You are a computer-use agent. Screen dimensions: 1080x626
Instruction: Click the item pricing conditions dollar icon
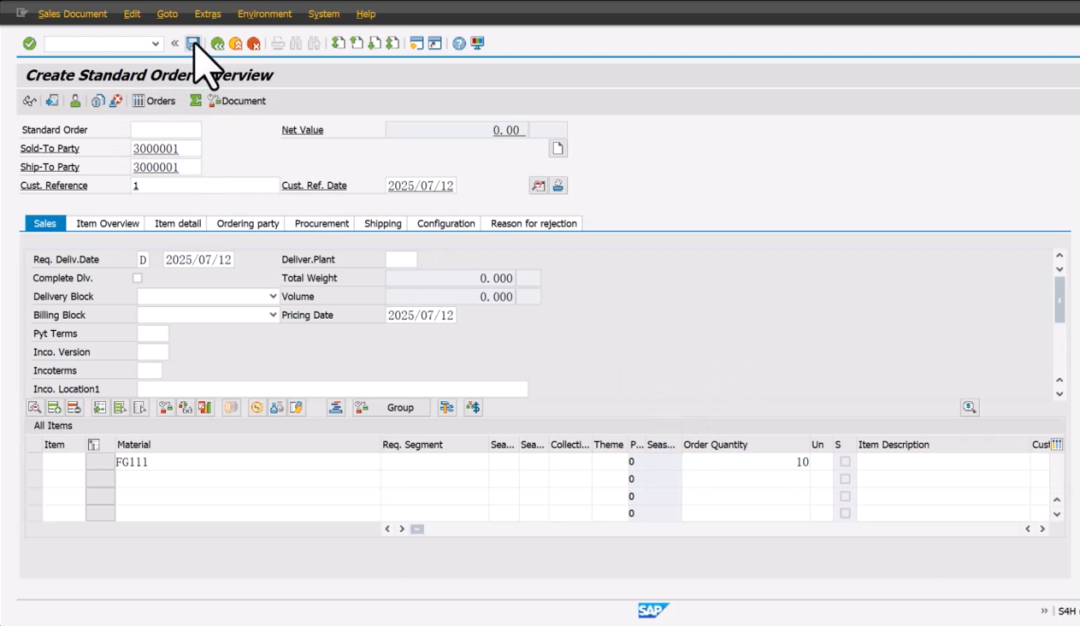pyautogui.click(x=472, y=408)
